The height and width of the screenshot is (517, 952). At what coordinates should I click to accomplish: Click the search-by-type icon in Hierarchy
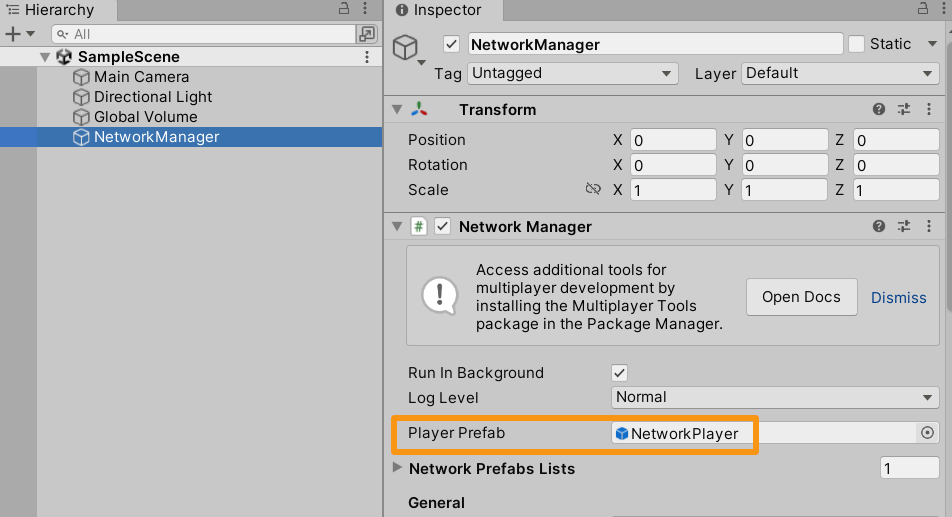coord(367,34)
